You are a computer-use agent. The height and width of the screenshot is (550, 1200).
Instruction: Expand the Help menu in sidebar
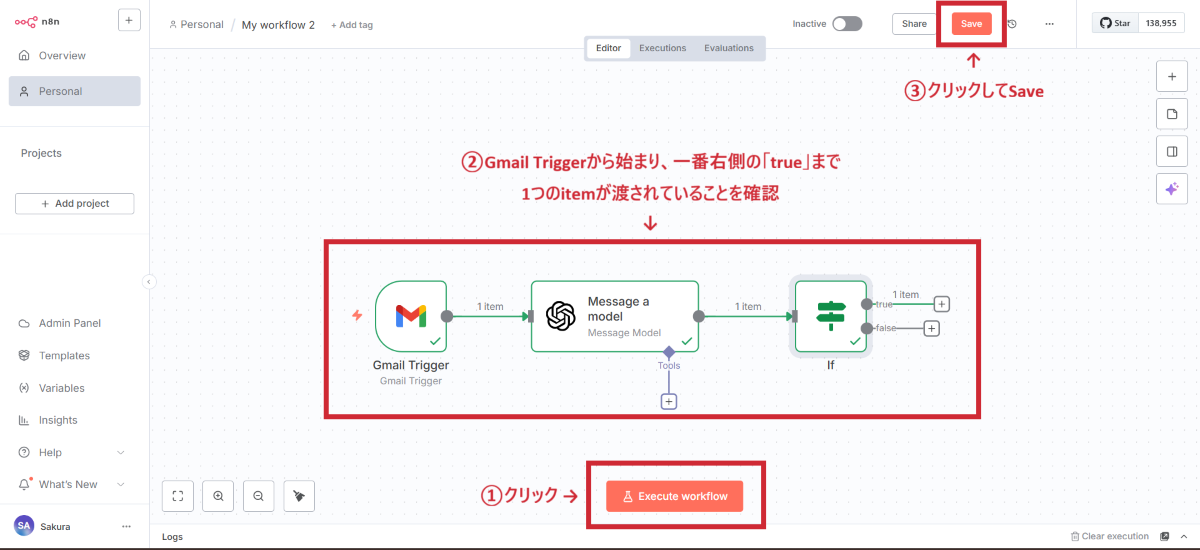click(121, 452)
